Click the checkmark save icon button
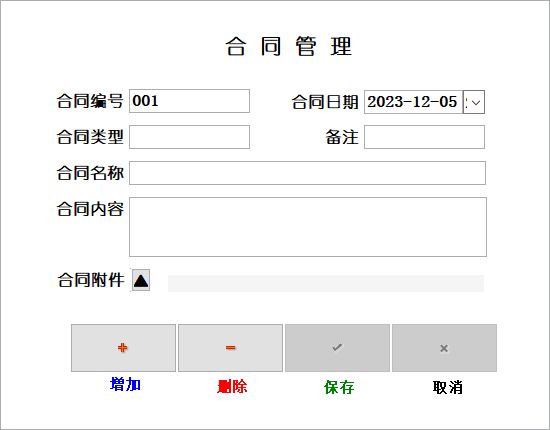 click(x=337, y=348)
